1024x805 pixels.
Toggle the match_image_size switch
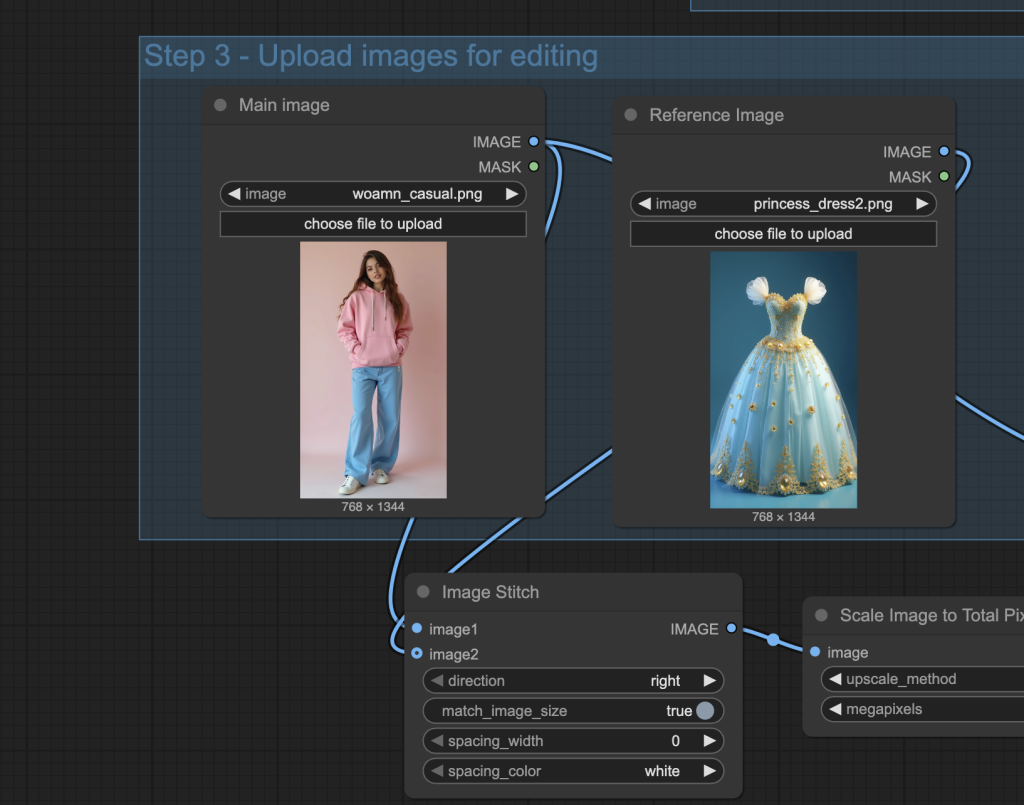705,711
